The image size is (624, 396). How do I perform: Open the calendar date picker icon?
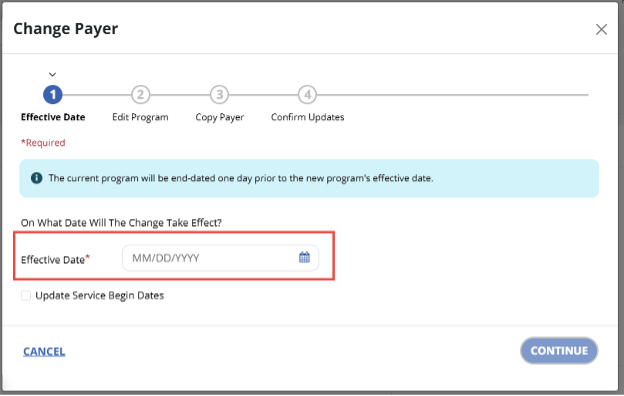(304, 257)
